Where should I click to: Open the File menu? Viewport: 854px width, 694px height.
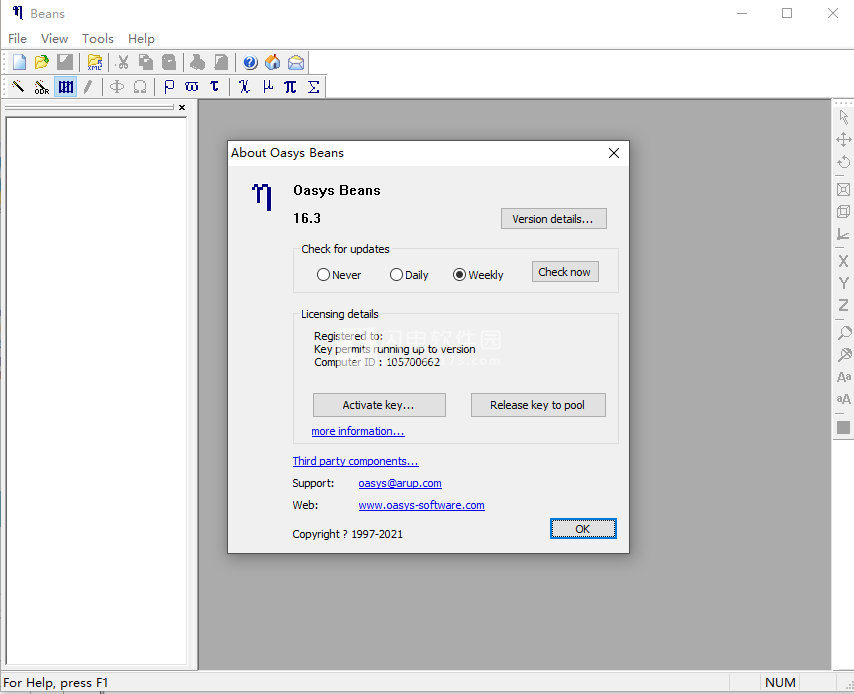tap(17, 39)
